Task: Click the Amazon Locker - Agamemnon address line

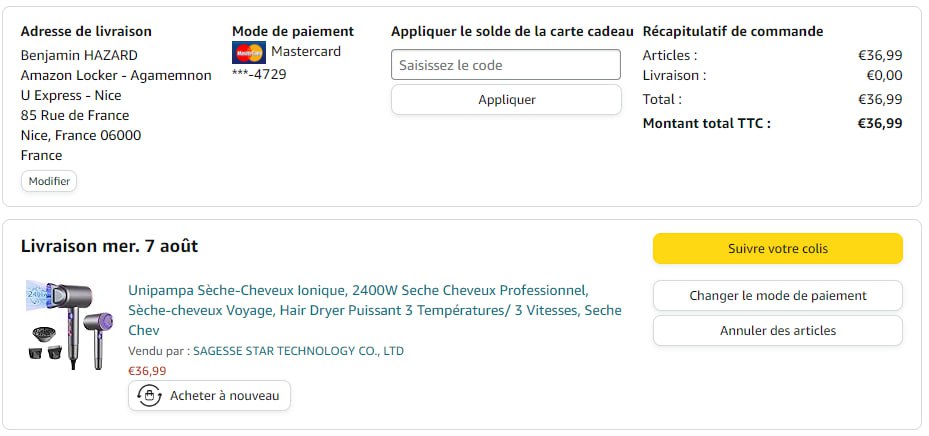Action: (x=116, y=75)
